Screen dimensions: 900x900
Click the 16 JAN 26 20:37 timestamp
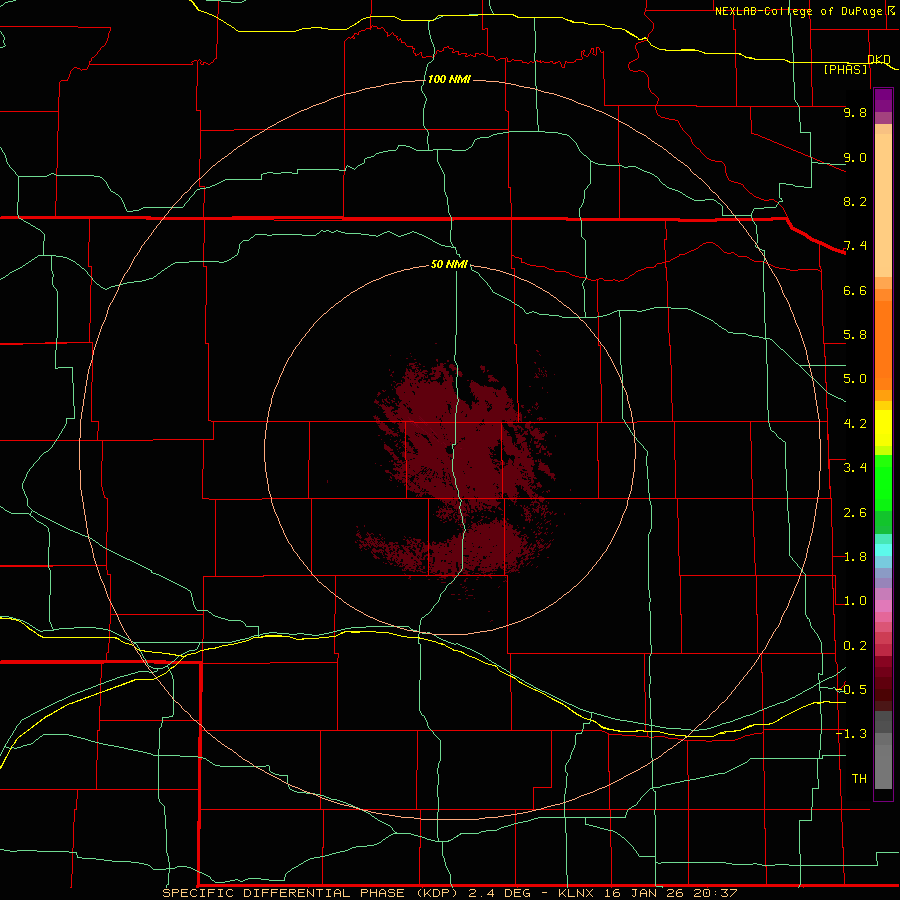point(672,893)
